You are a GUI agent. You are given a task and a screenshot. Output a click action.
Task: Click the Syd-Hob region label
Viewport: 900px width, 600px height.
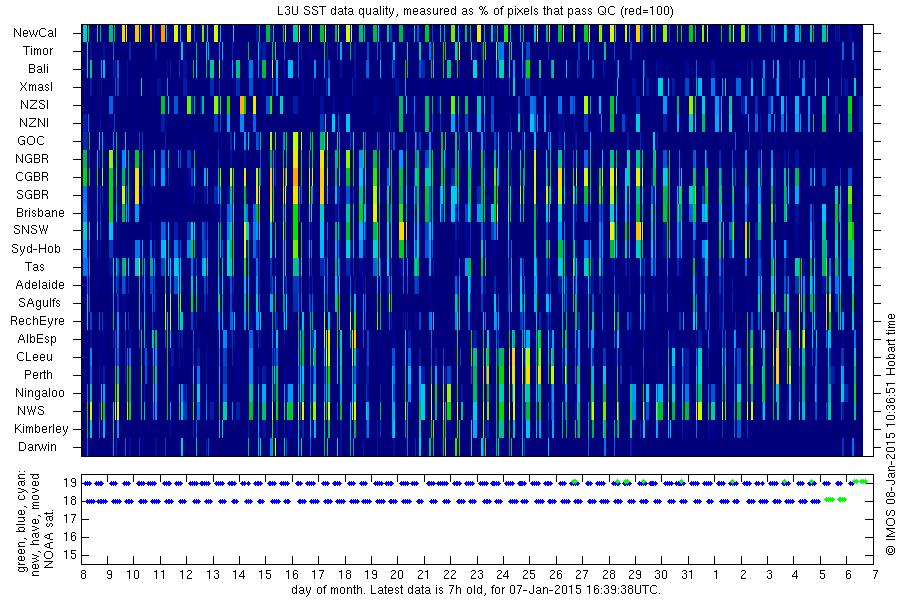(36, 249)
